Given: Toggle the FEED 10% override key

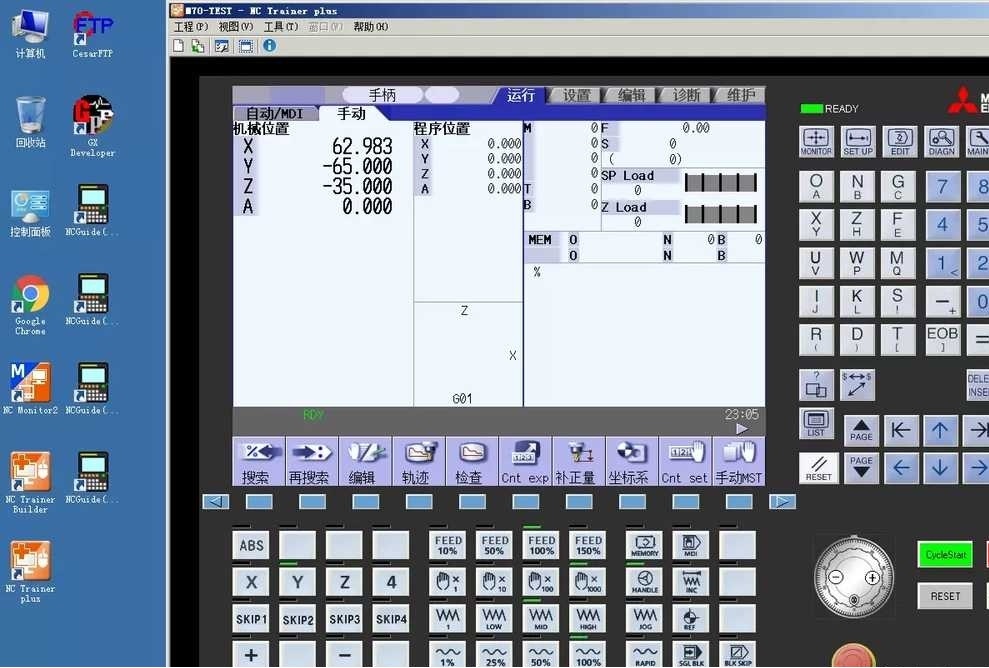Looking at the screenshot, I should pos(447,545).
